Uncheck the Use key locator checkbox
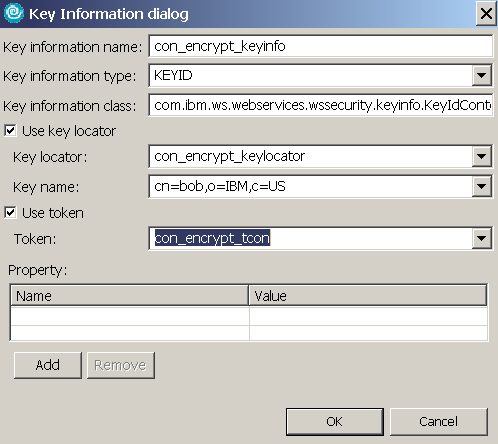The height and width of the screenshot is (444, 498). (x=10, y=130)
